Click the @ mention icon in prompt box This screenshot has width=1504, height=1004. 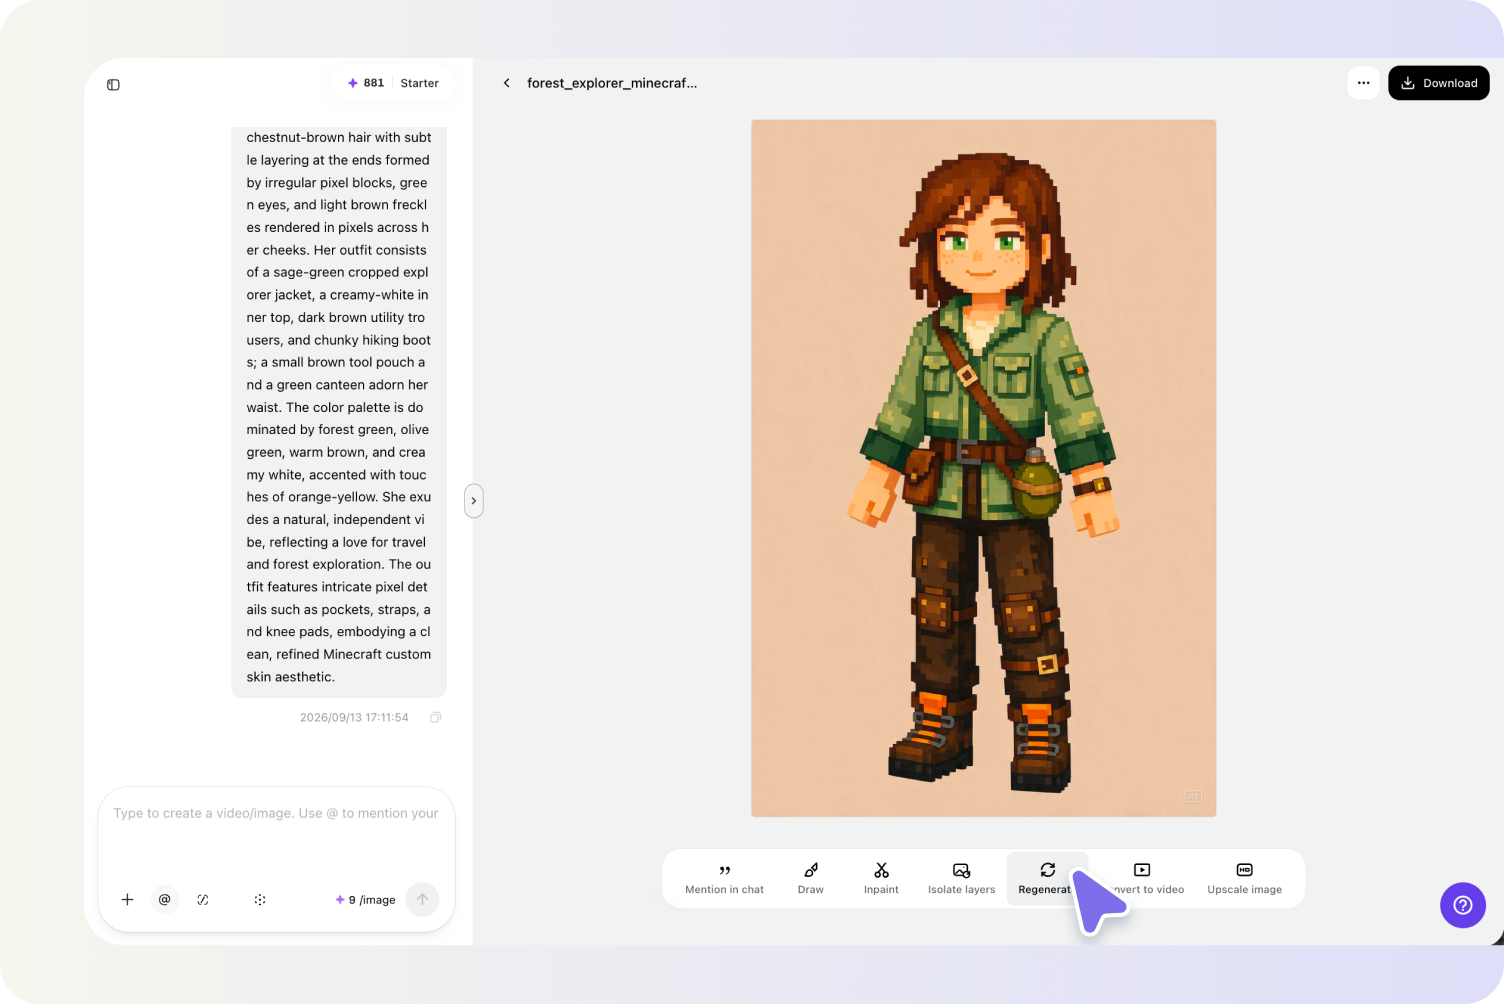pos(165,900)
